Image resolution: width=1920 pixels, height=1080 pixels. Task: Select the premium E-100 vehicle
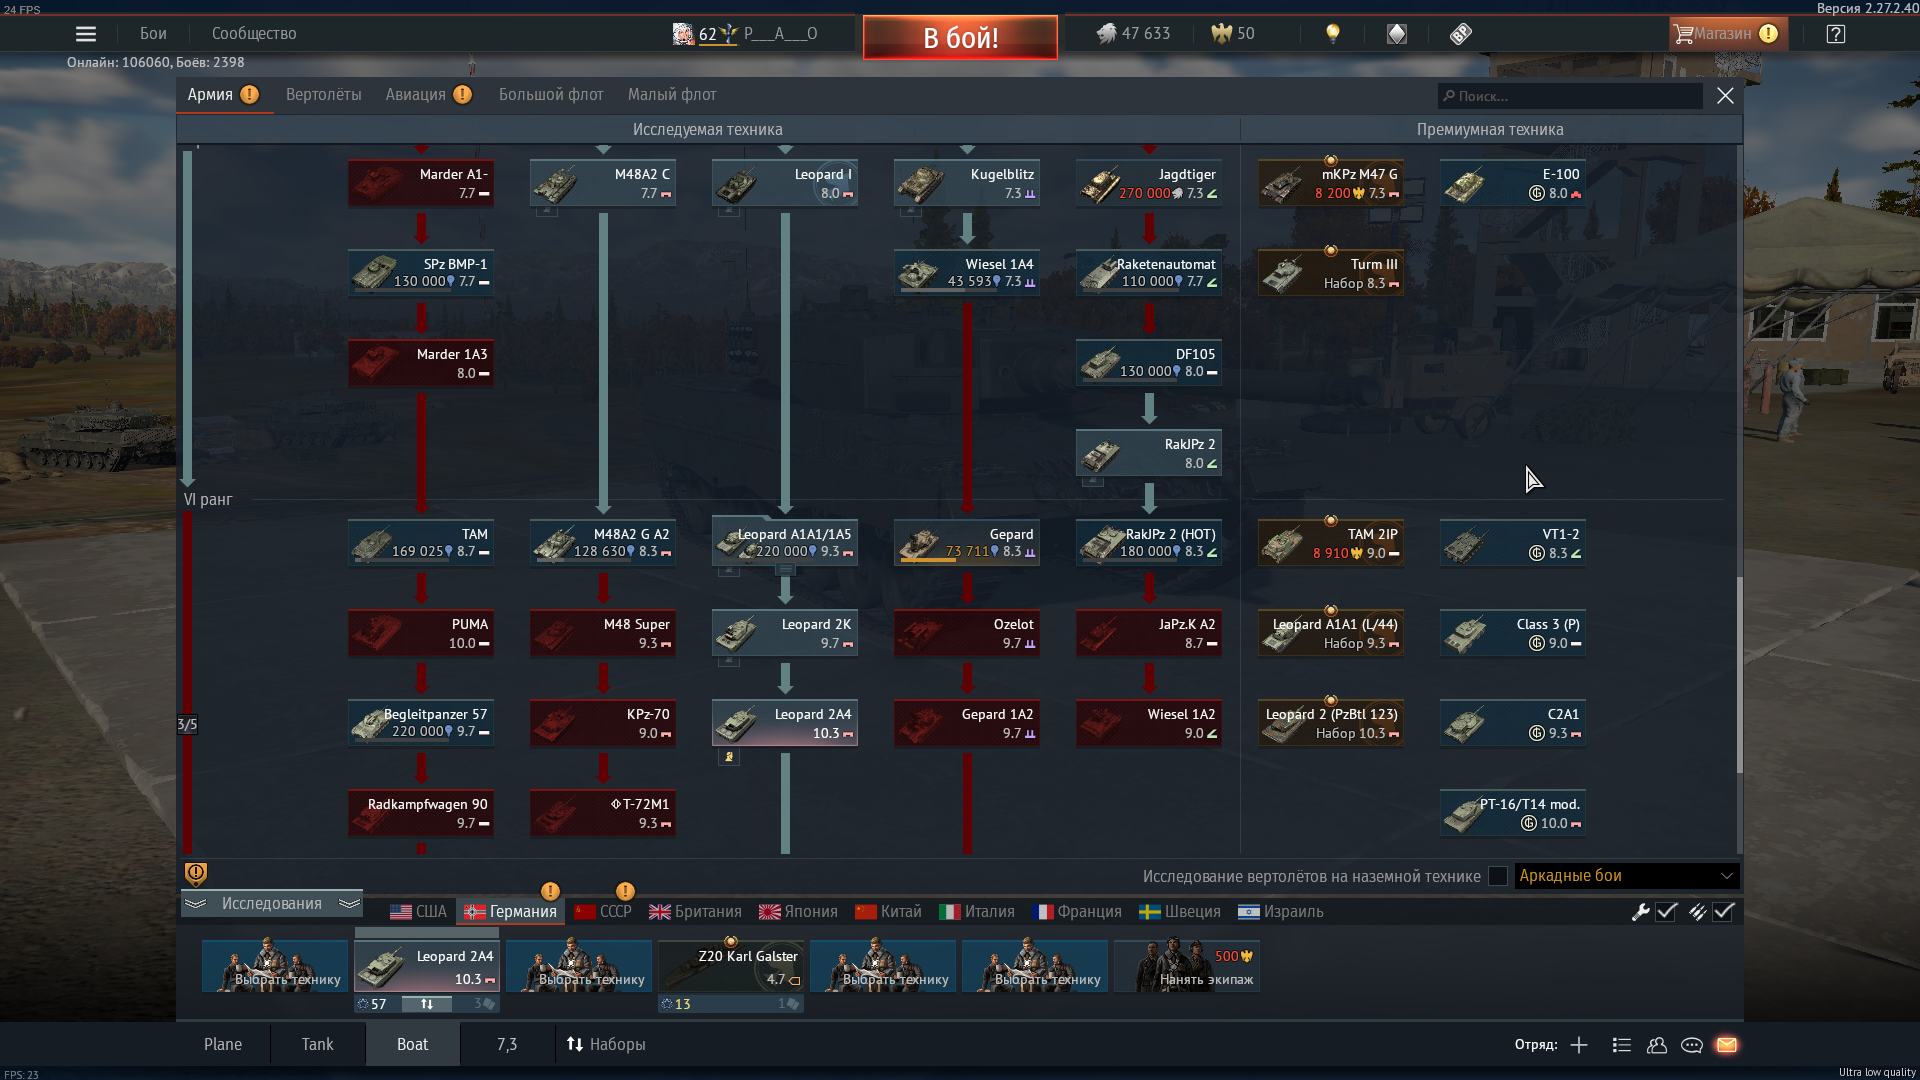pos(1513,184)
